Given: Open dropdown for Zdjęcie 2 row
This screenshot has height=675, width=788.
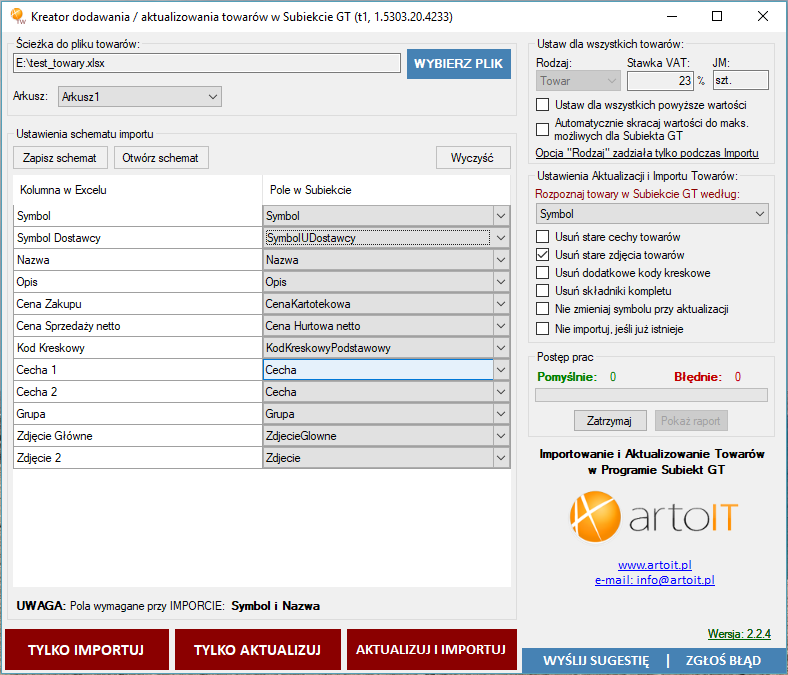Looking at the screenshot, I should tap(501, 458).
